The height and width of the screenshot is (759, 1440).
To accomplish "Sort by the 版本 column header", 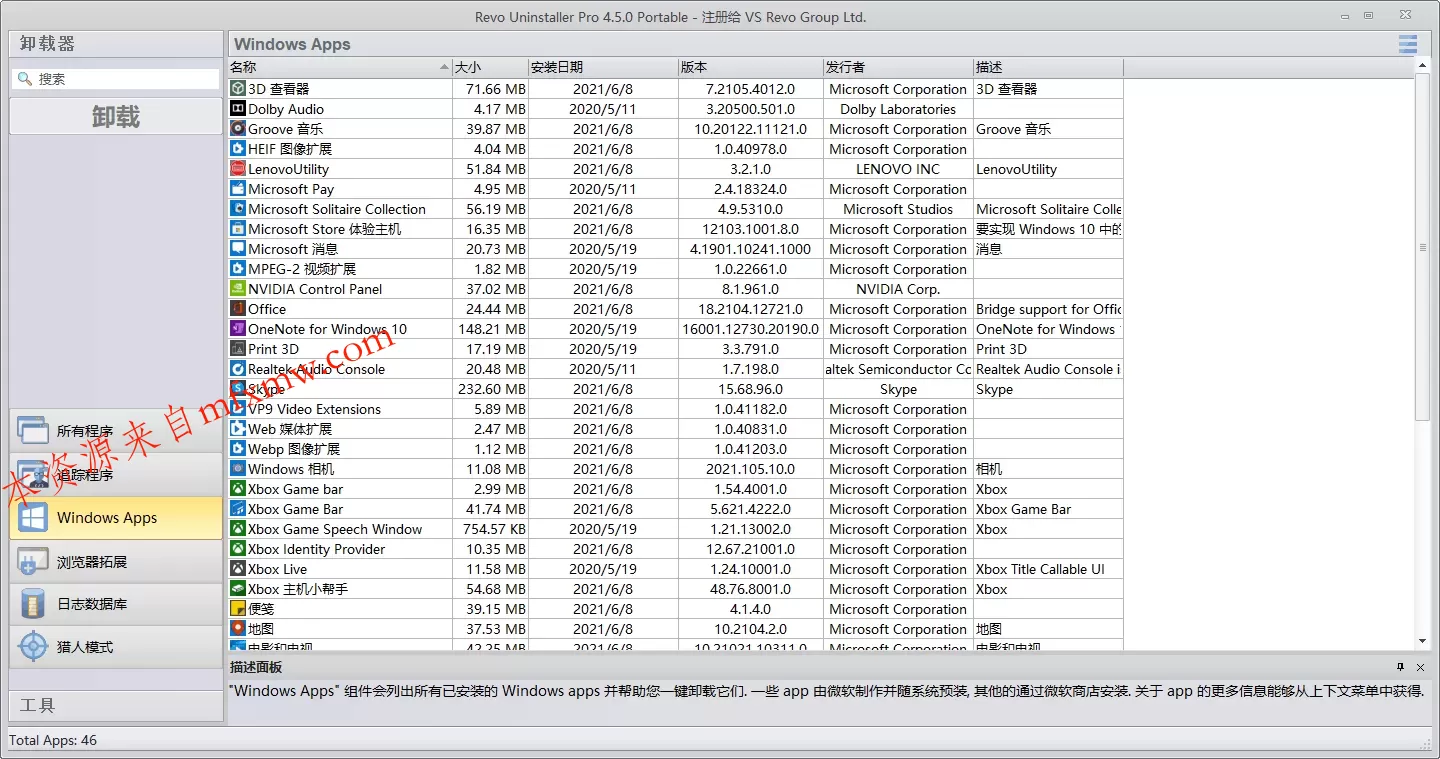I will [750, 68].
